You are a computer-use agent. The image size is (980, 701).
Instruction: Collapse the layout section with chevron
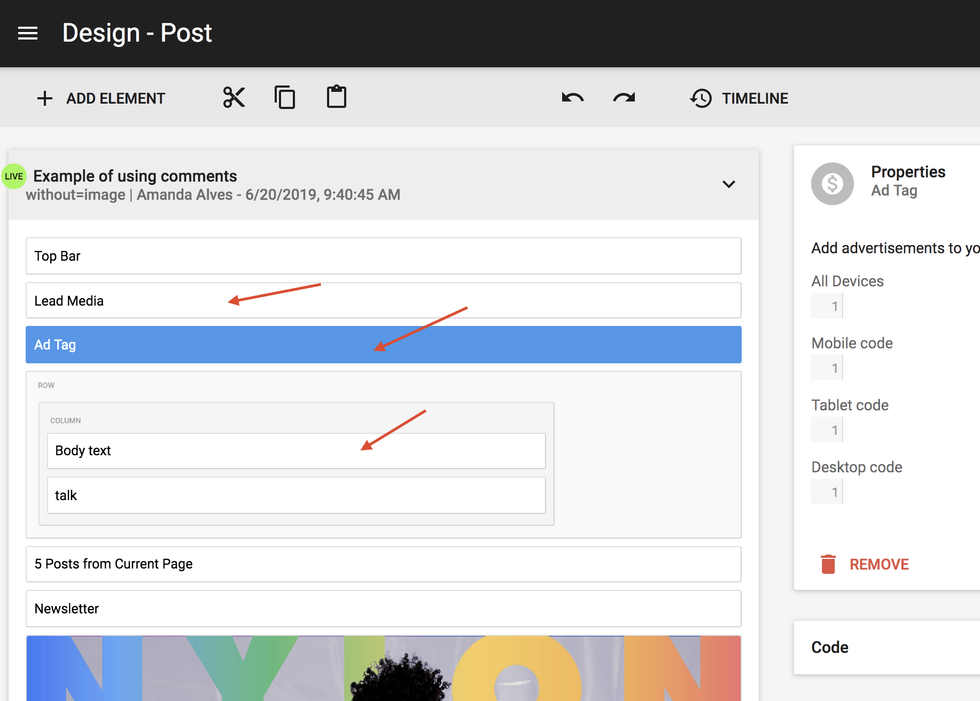729,184
